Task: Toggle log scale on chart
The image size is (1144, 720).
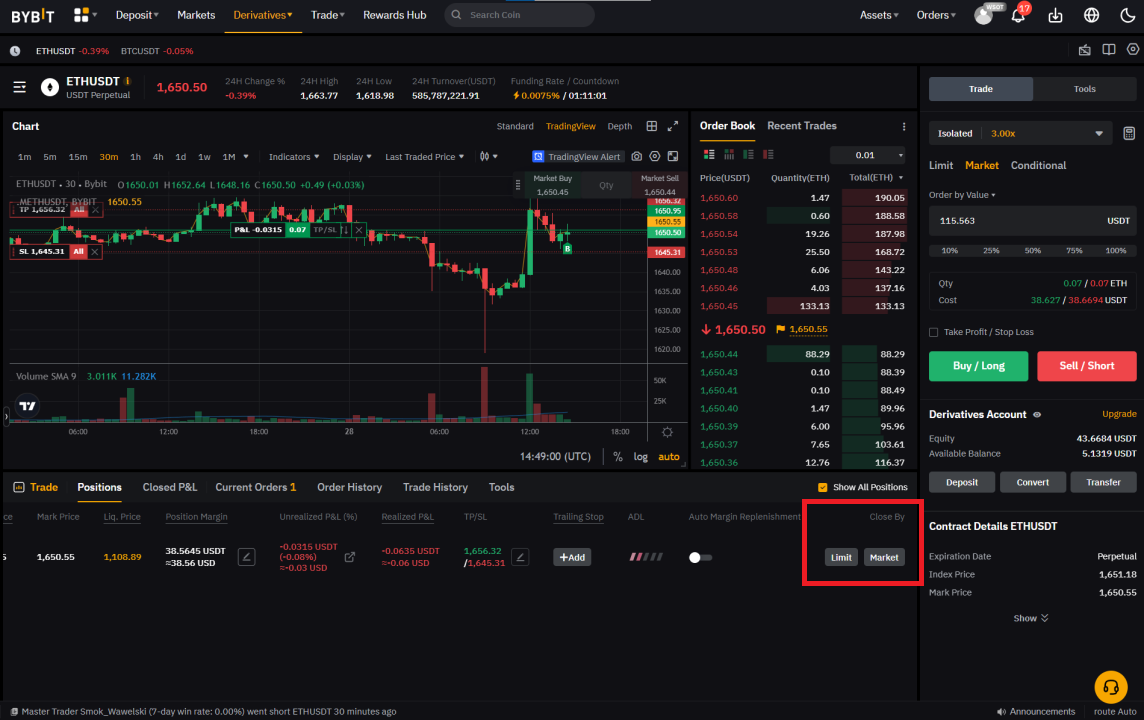Action: click(640, 457)
